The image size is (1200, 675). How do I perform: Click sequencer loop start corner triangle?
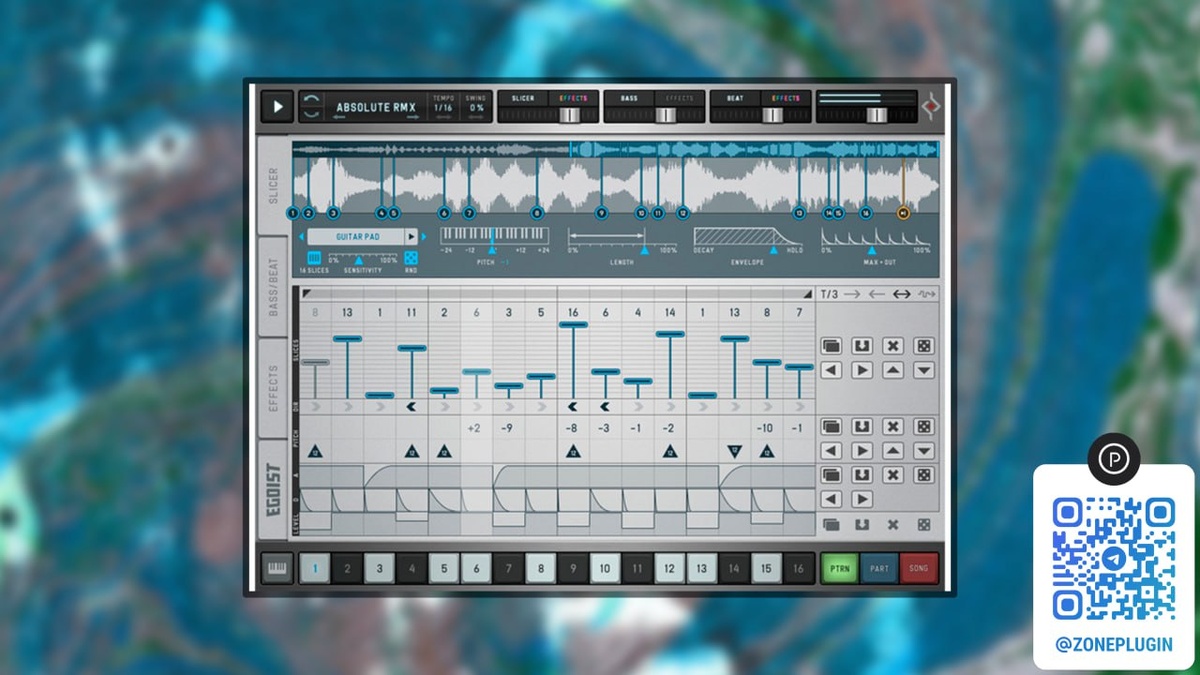307,294
